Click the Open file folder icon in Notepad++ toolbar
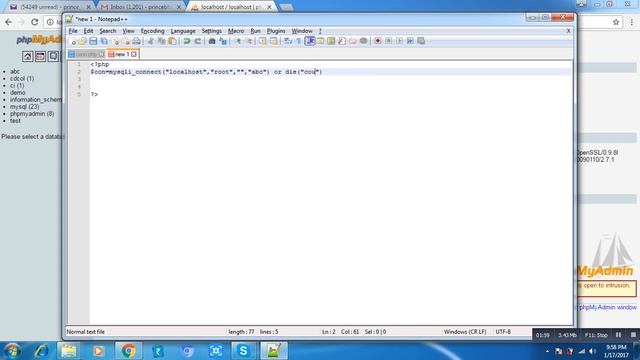This screenshot has height=360, width=640. tap(82, 41)
